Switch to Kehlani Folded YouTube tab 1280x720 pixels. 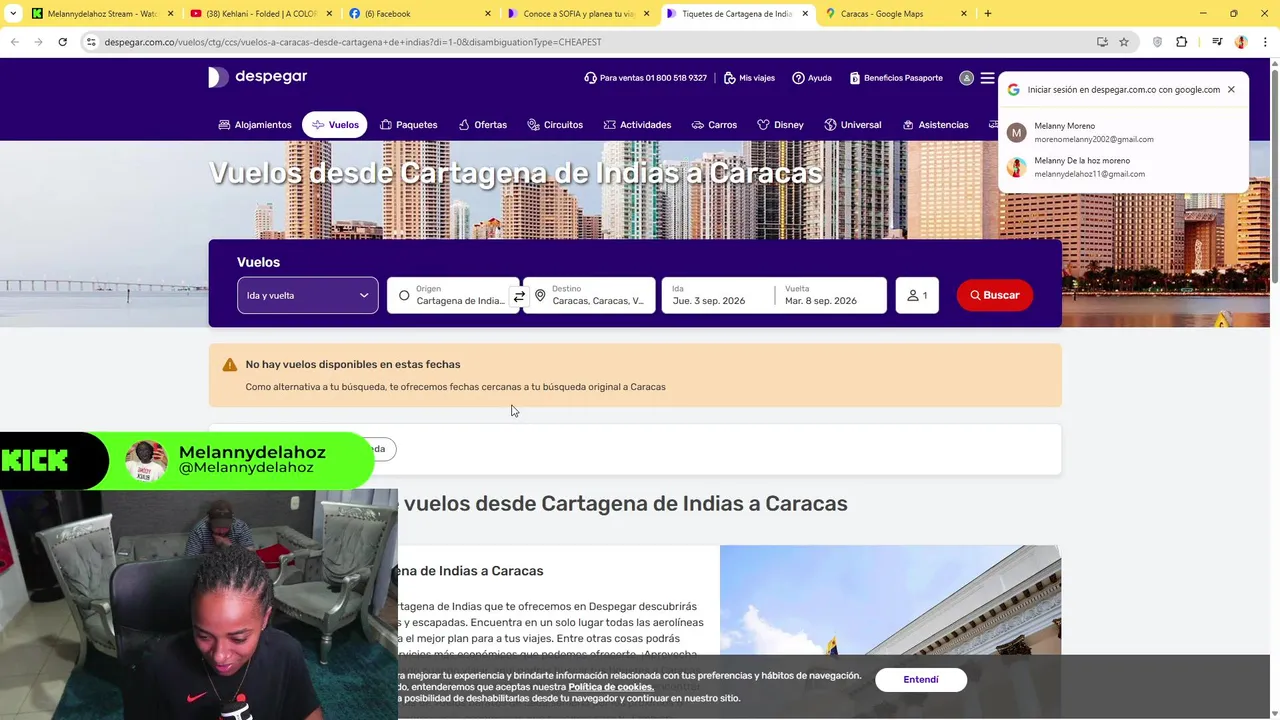(x=262, y=14)
